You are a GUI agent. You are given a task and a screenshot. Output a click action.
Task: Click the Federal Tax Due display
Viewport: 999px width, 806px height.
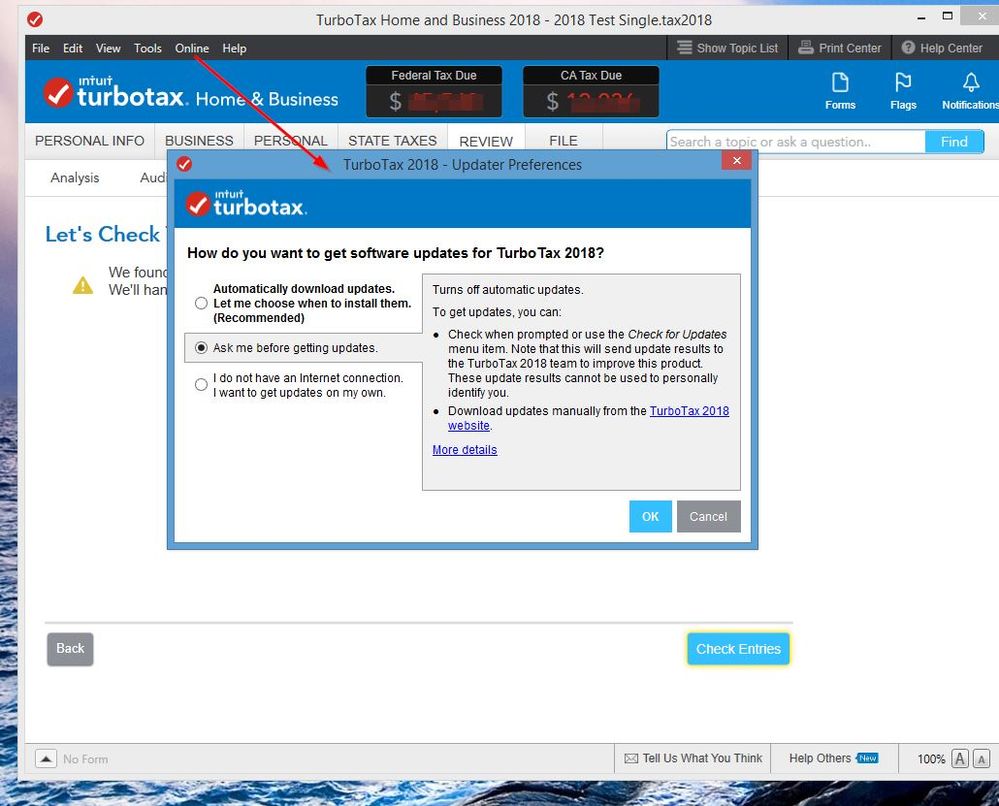coord(434,92)
